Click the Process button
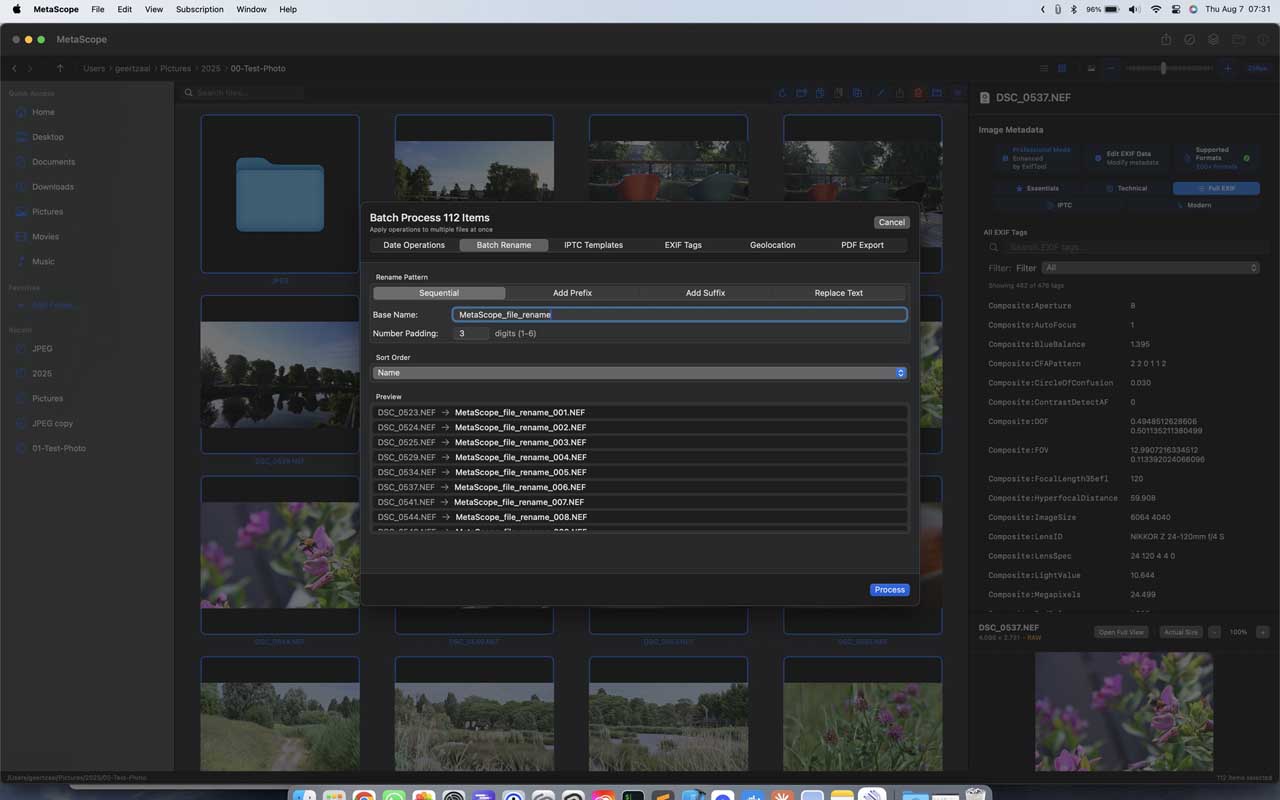Screen dimensions: 1280x800 (889, 590)
